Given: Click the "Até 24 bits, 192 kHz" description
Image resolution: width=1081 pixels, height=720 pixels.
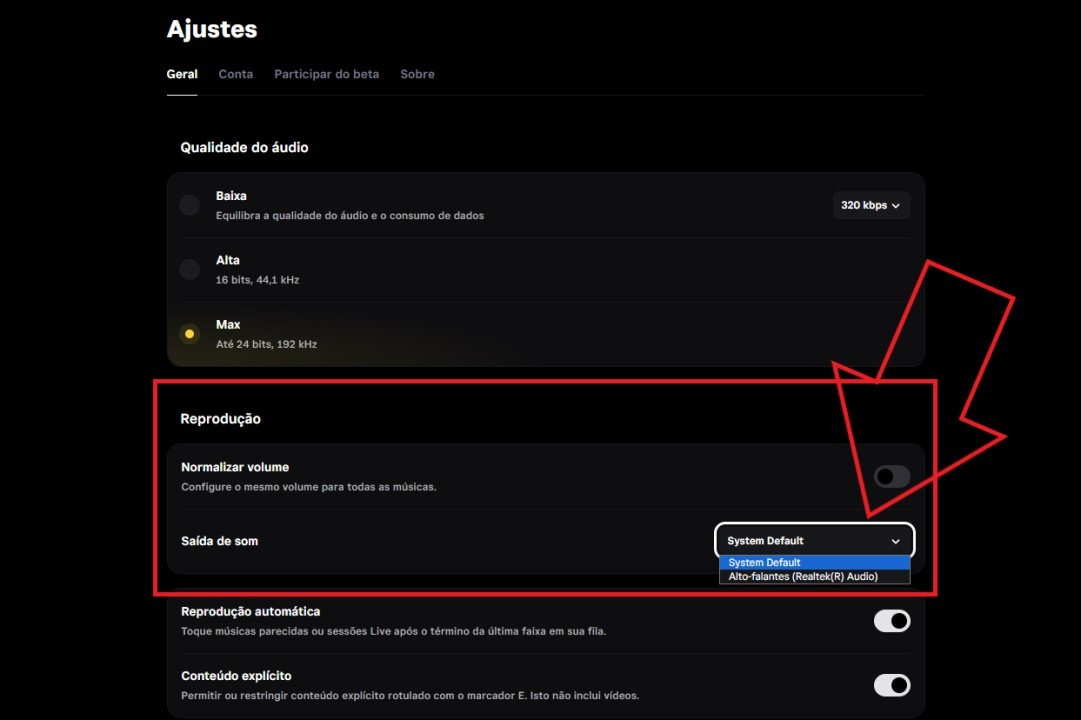Looking at the screenshot, I should [266, 344].
